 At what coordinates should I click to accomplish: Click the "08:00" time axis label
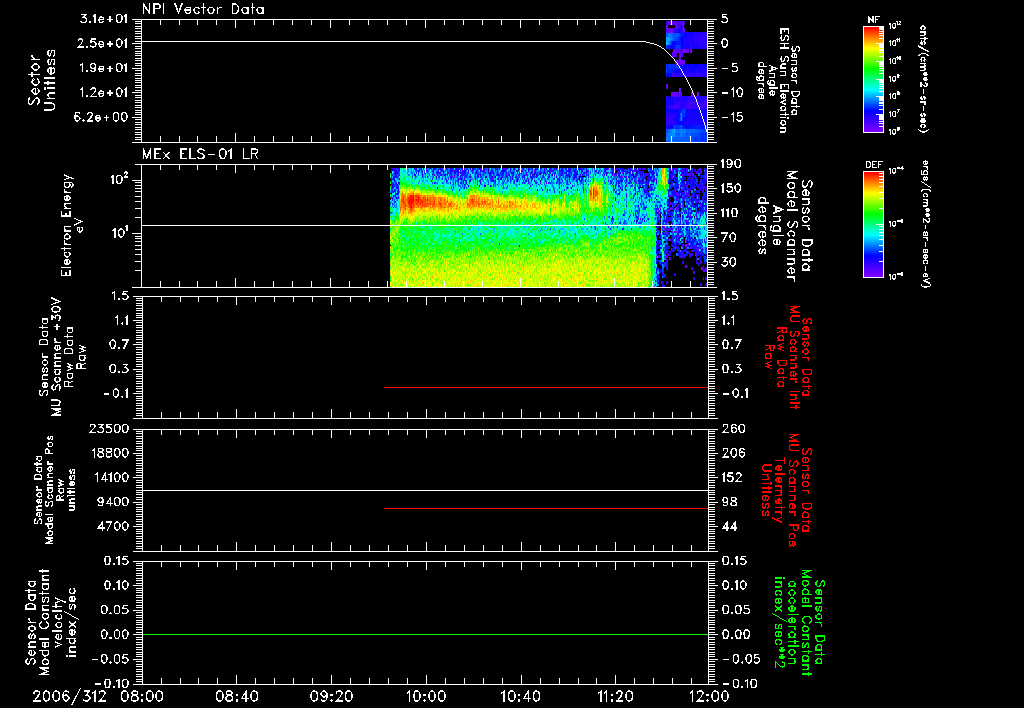coord(142,696)
